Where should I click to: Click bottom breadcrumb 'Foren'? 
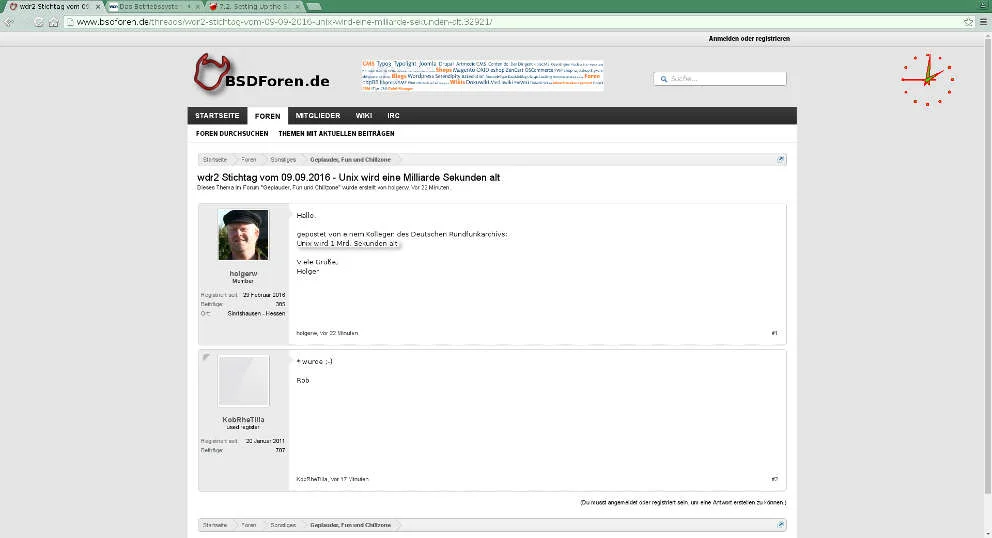[249, 525]
